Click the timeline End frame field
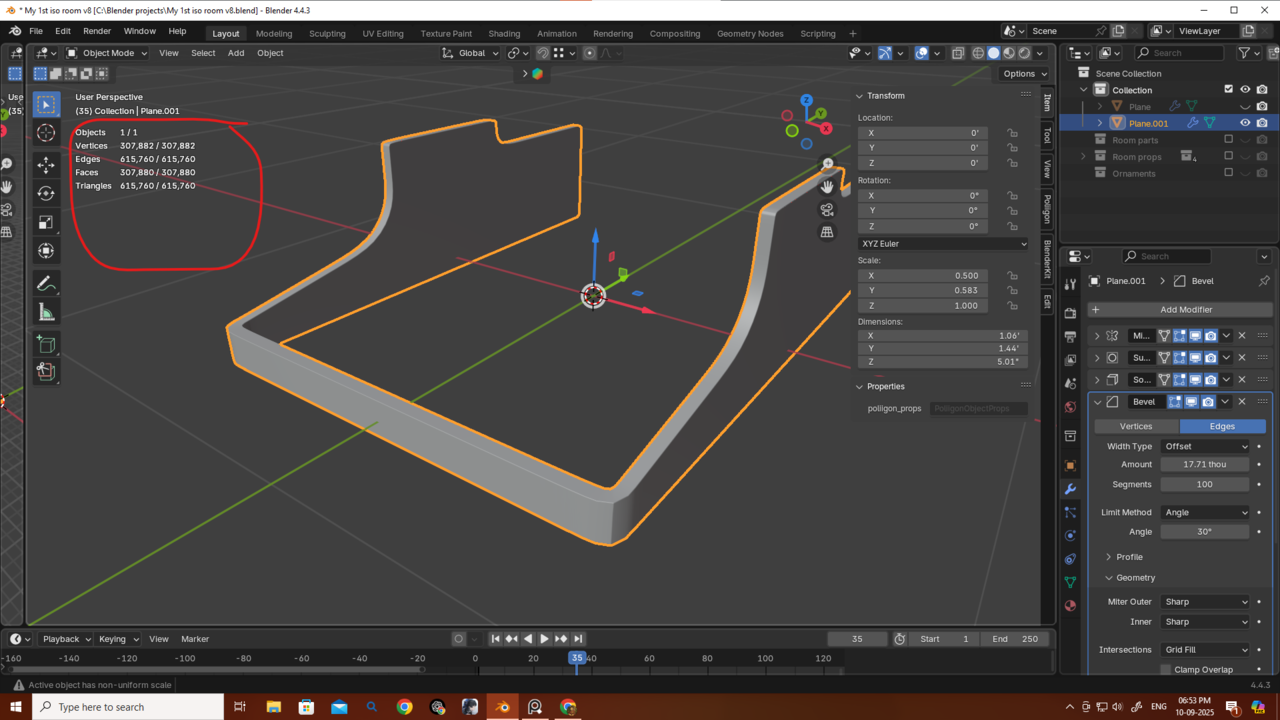 [1016, 639]
